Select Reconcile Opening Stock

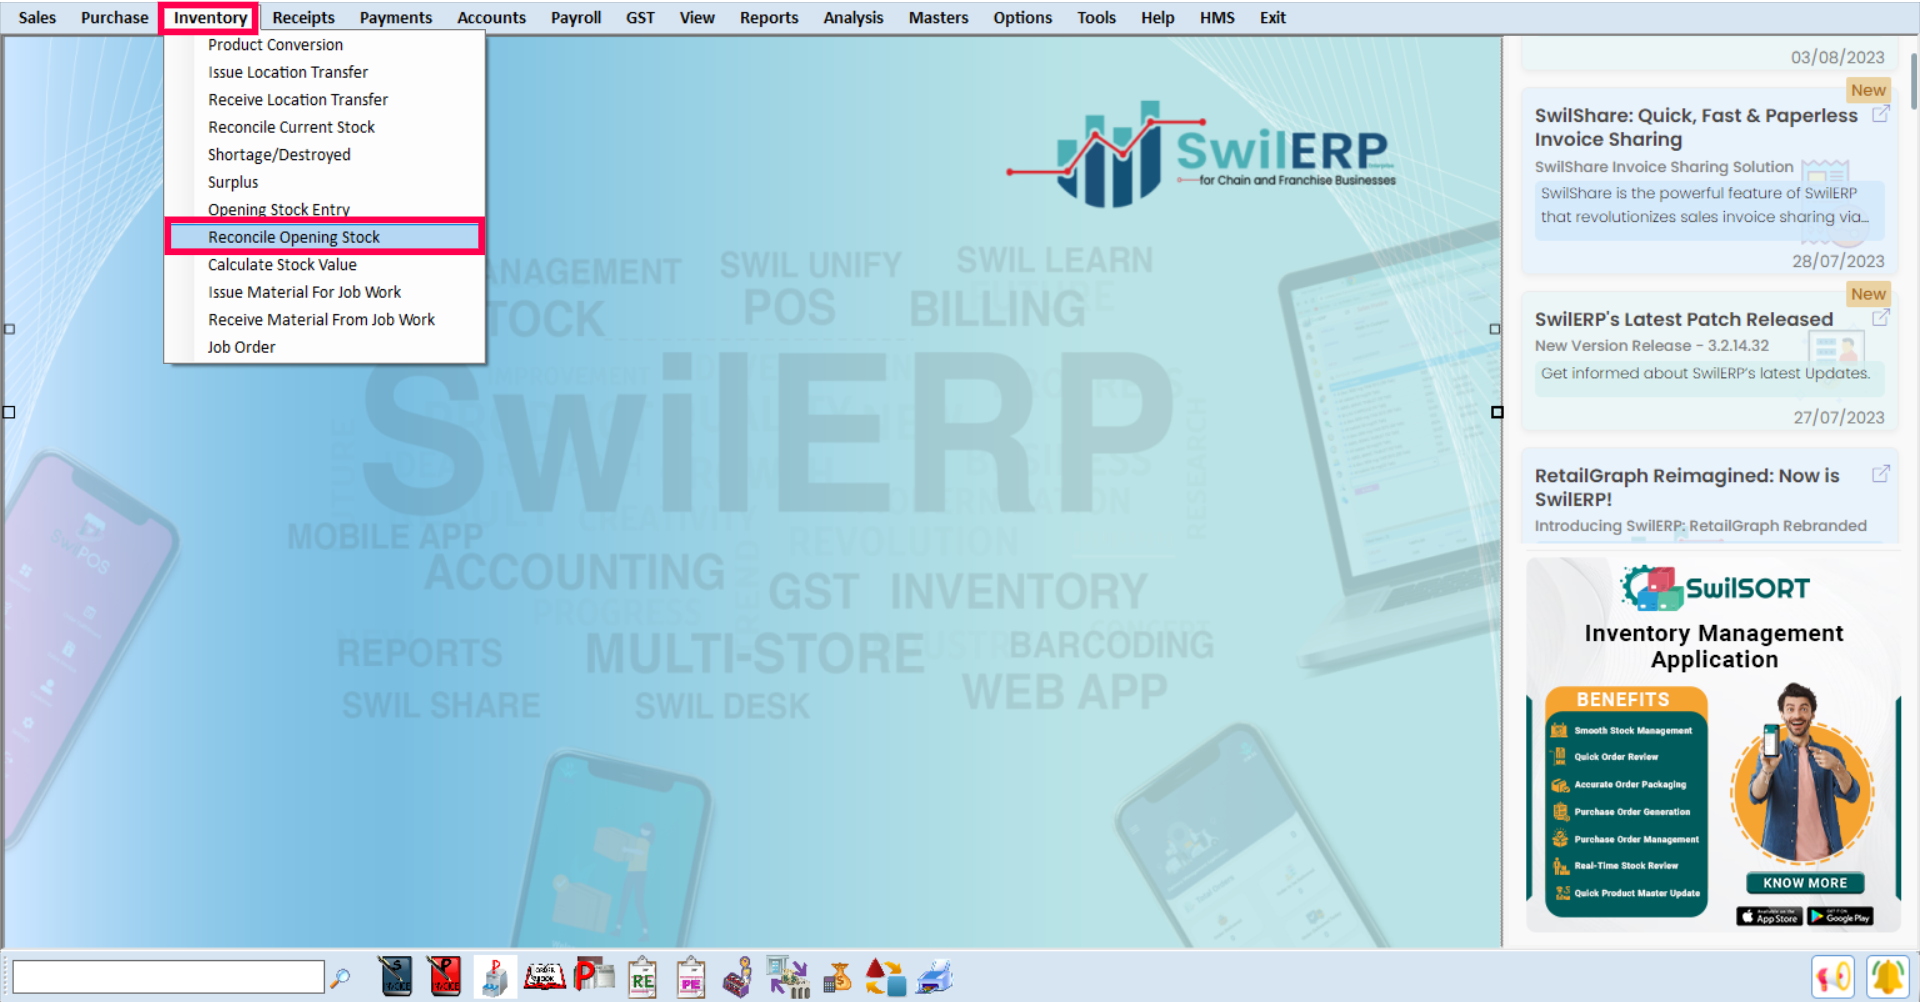pos(325,237)
